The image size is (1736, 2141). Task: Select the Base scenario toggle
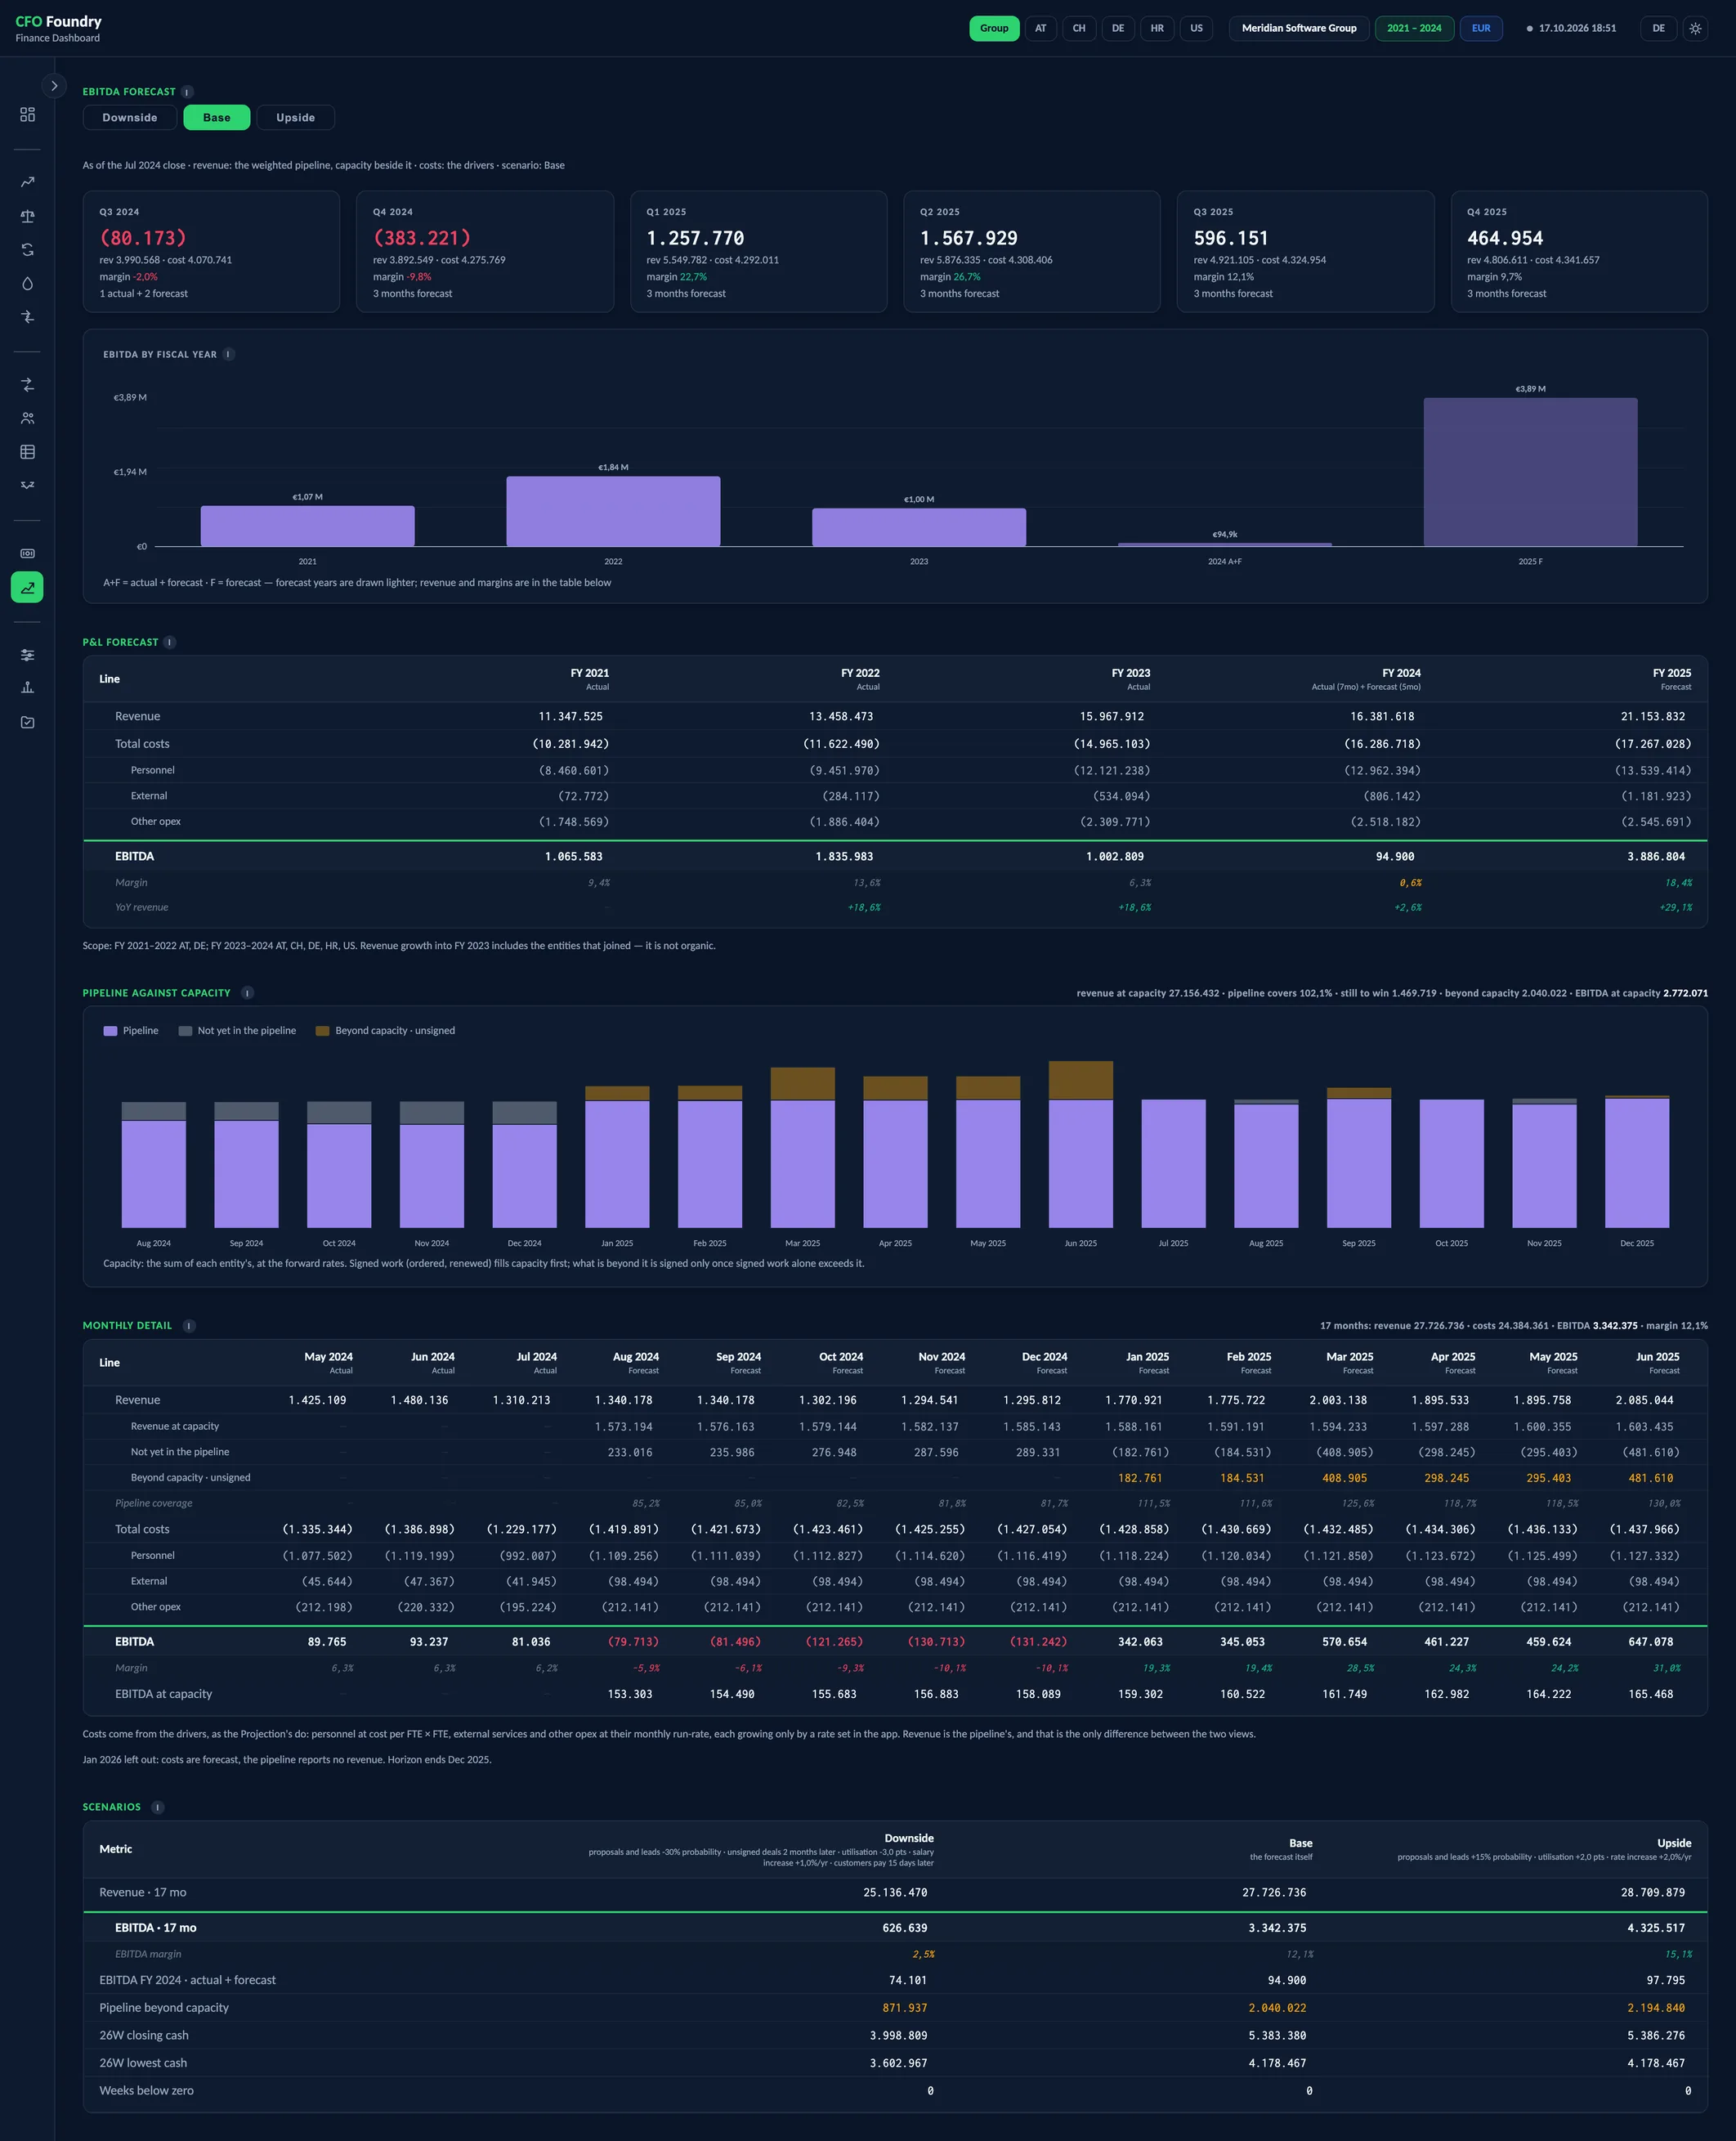pos(217,118)
